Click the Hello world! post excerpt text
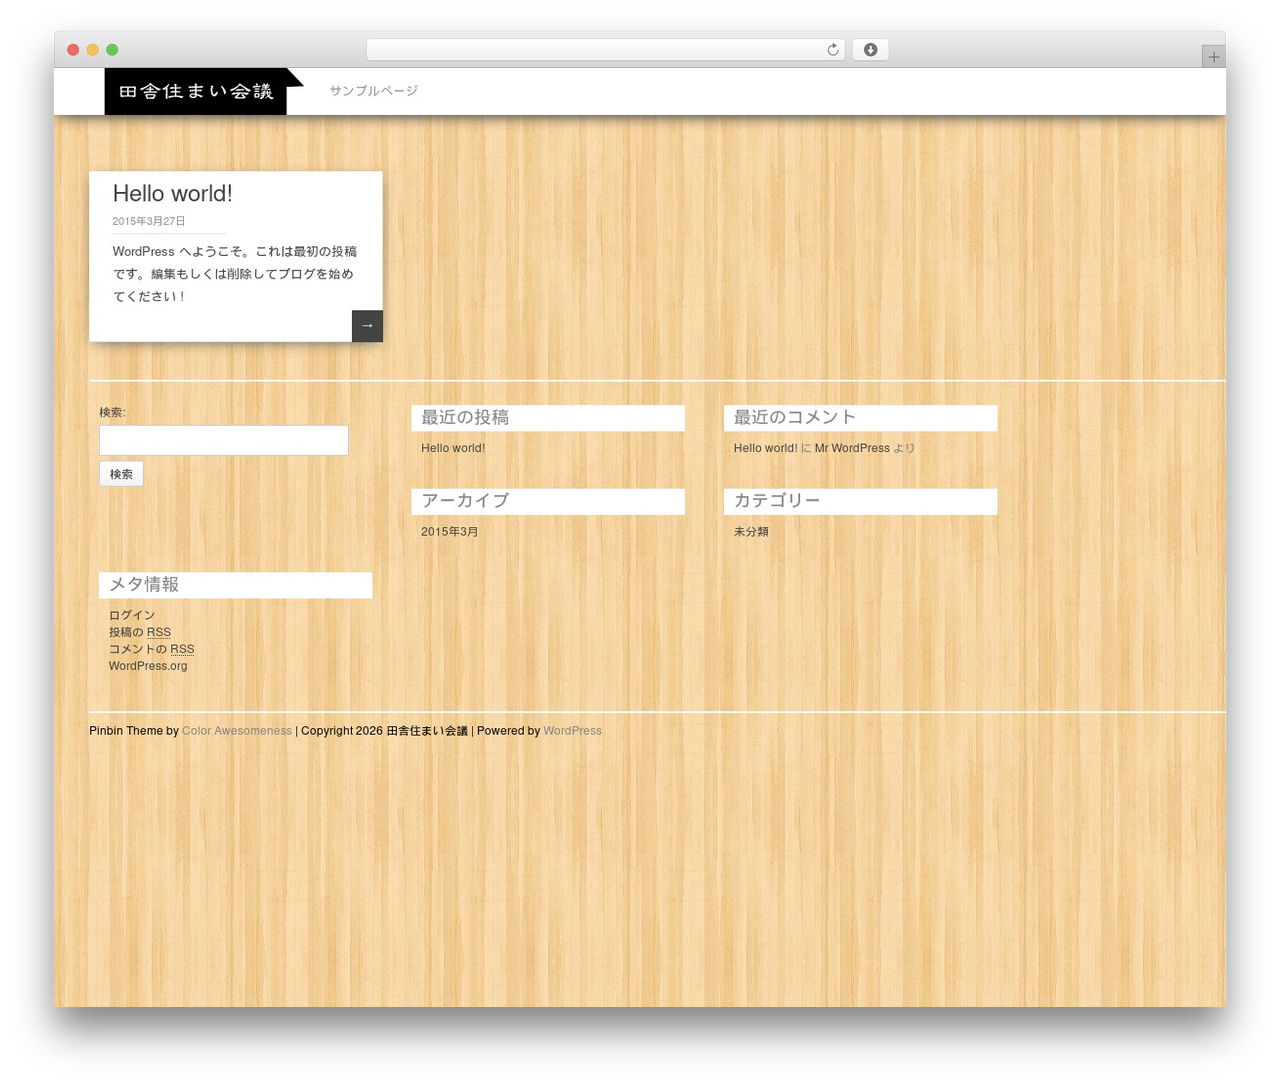Viewport: 1280px width, 1084px height. (x=235, y=274)
